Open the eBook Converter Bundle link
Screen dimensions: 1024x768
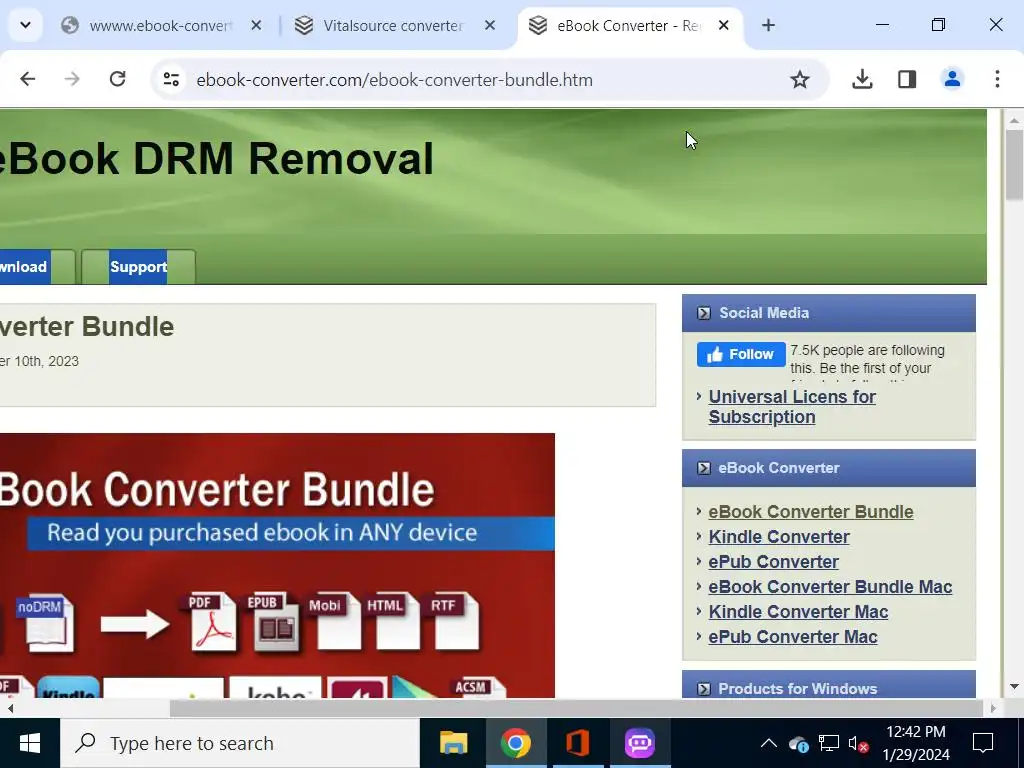tap(810, 511)
